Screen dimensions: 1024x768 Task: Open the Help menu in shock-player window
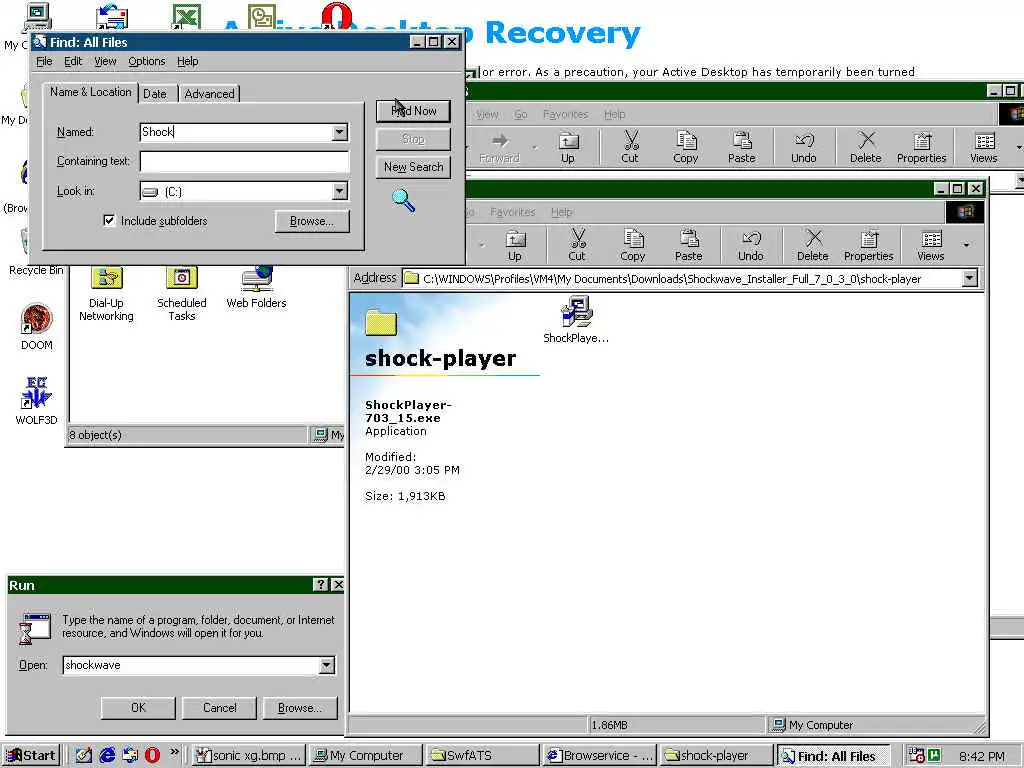pyautogui.click(x=562, y=212)
